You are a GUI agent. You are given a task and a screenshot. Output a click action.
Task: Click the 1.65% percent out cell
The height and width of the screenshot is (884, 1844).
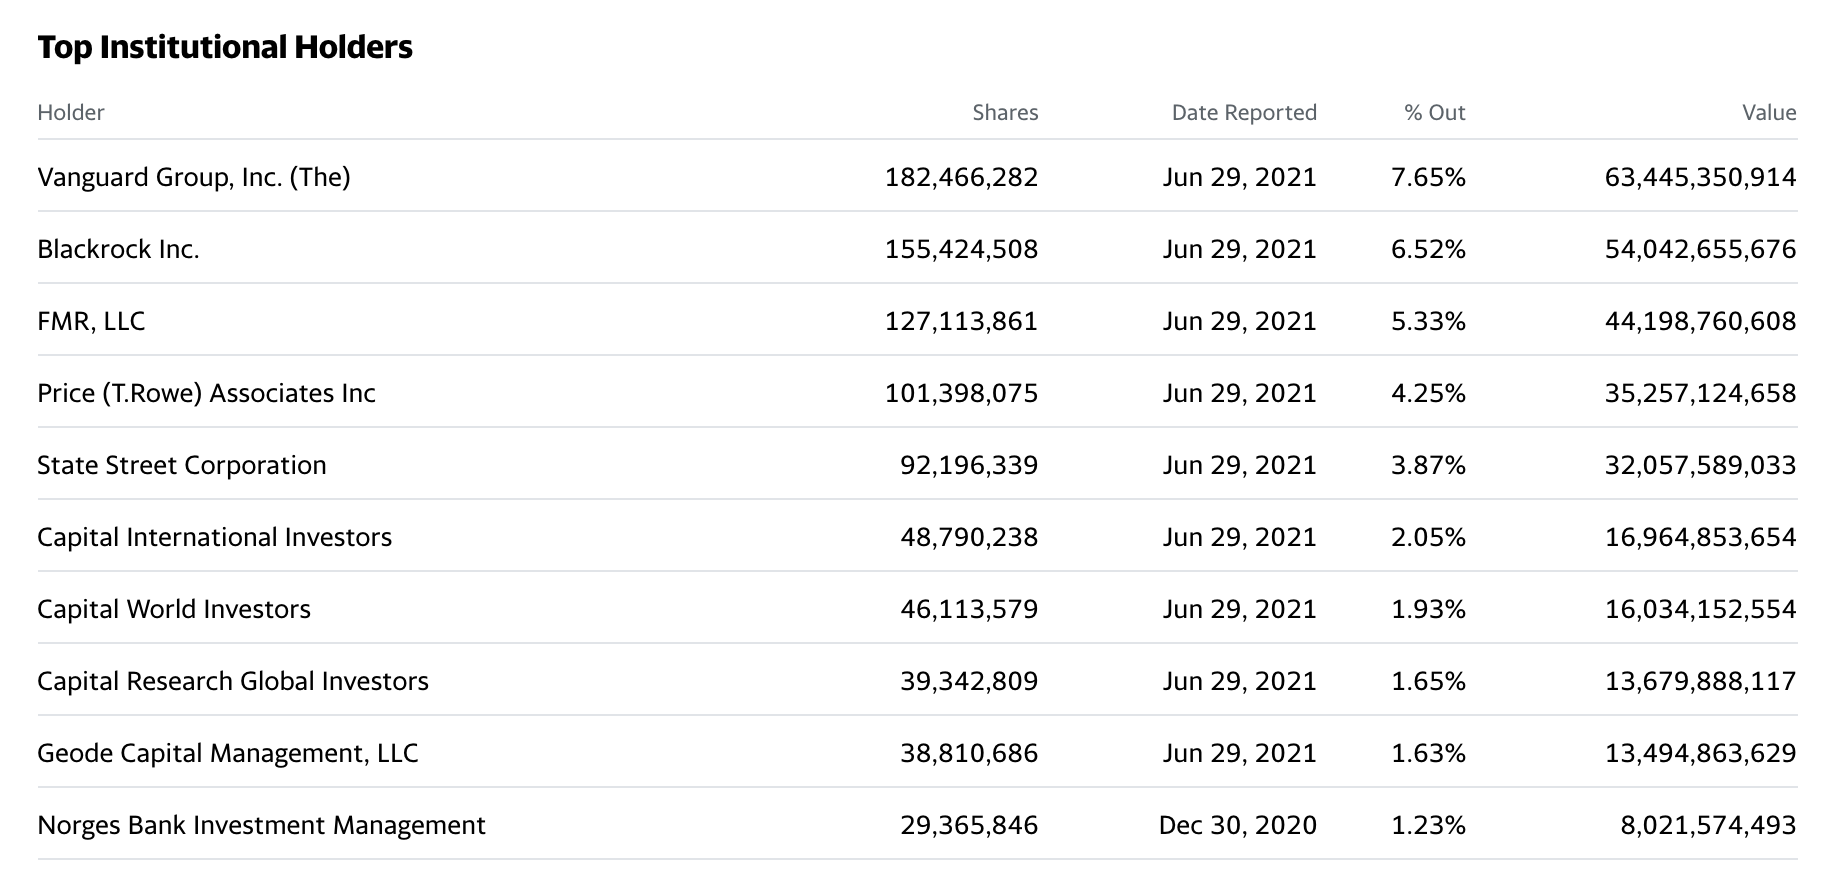(1428, 681)
